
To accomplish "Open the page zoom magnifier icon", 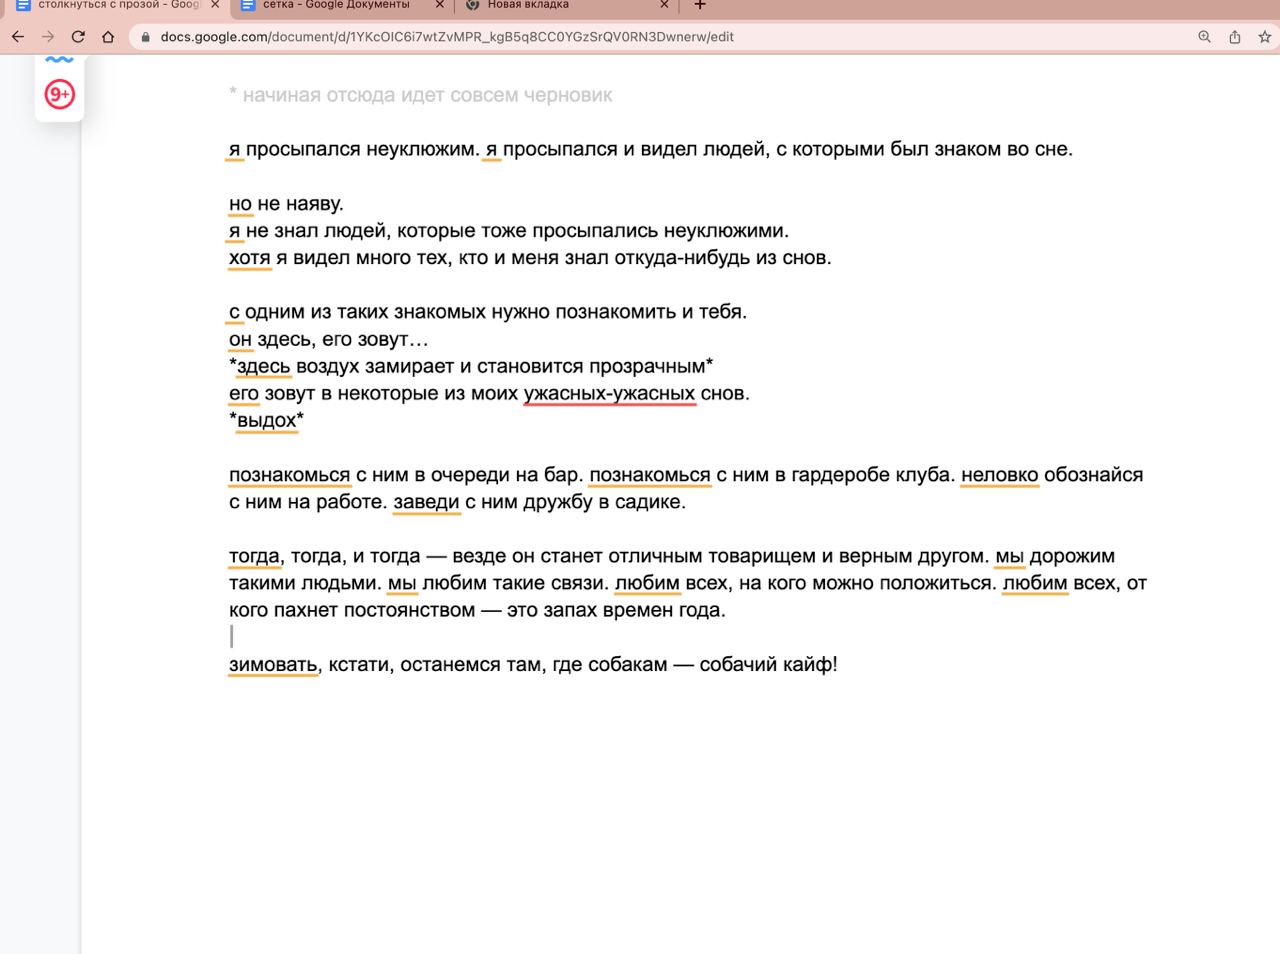I will (1205, 37).
